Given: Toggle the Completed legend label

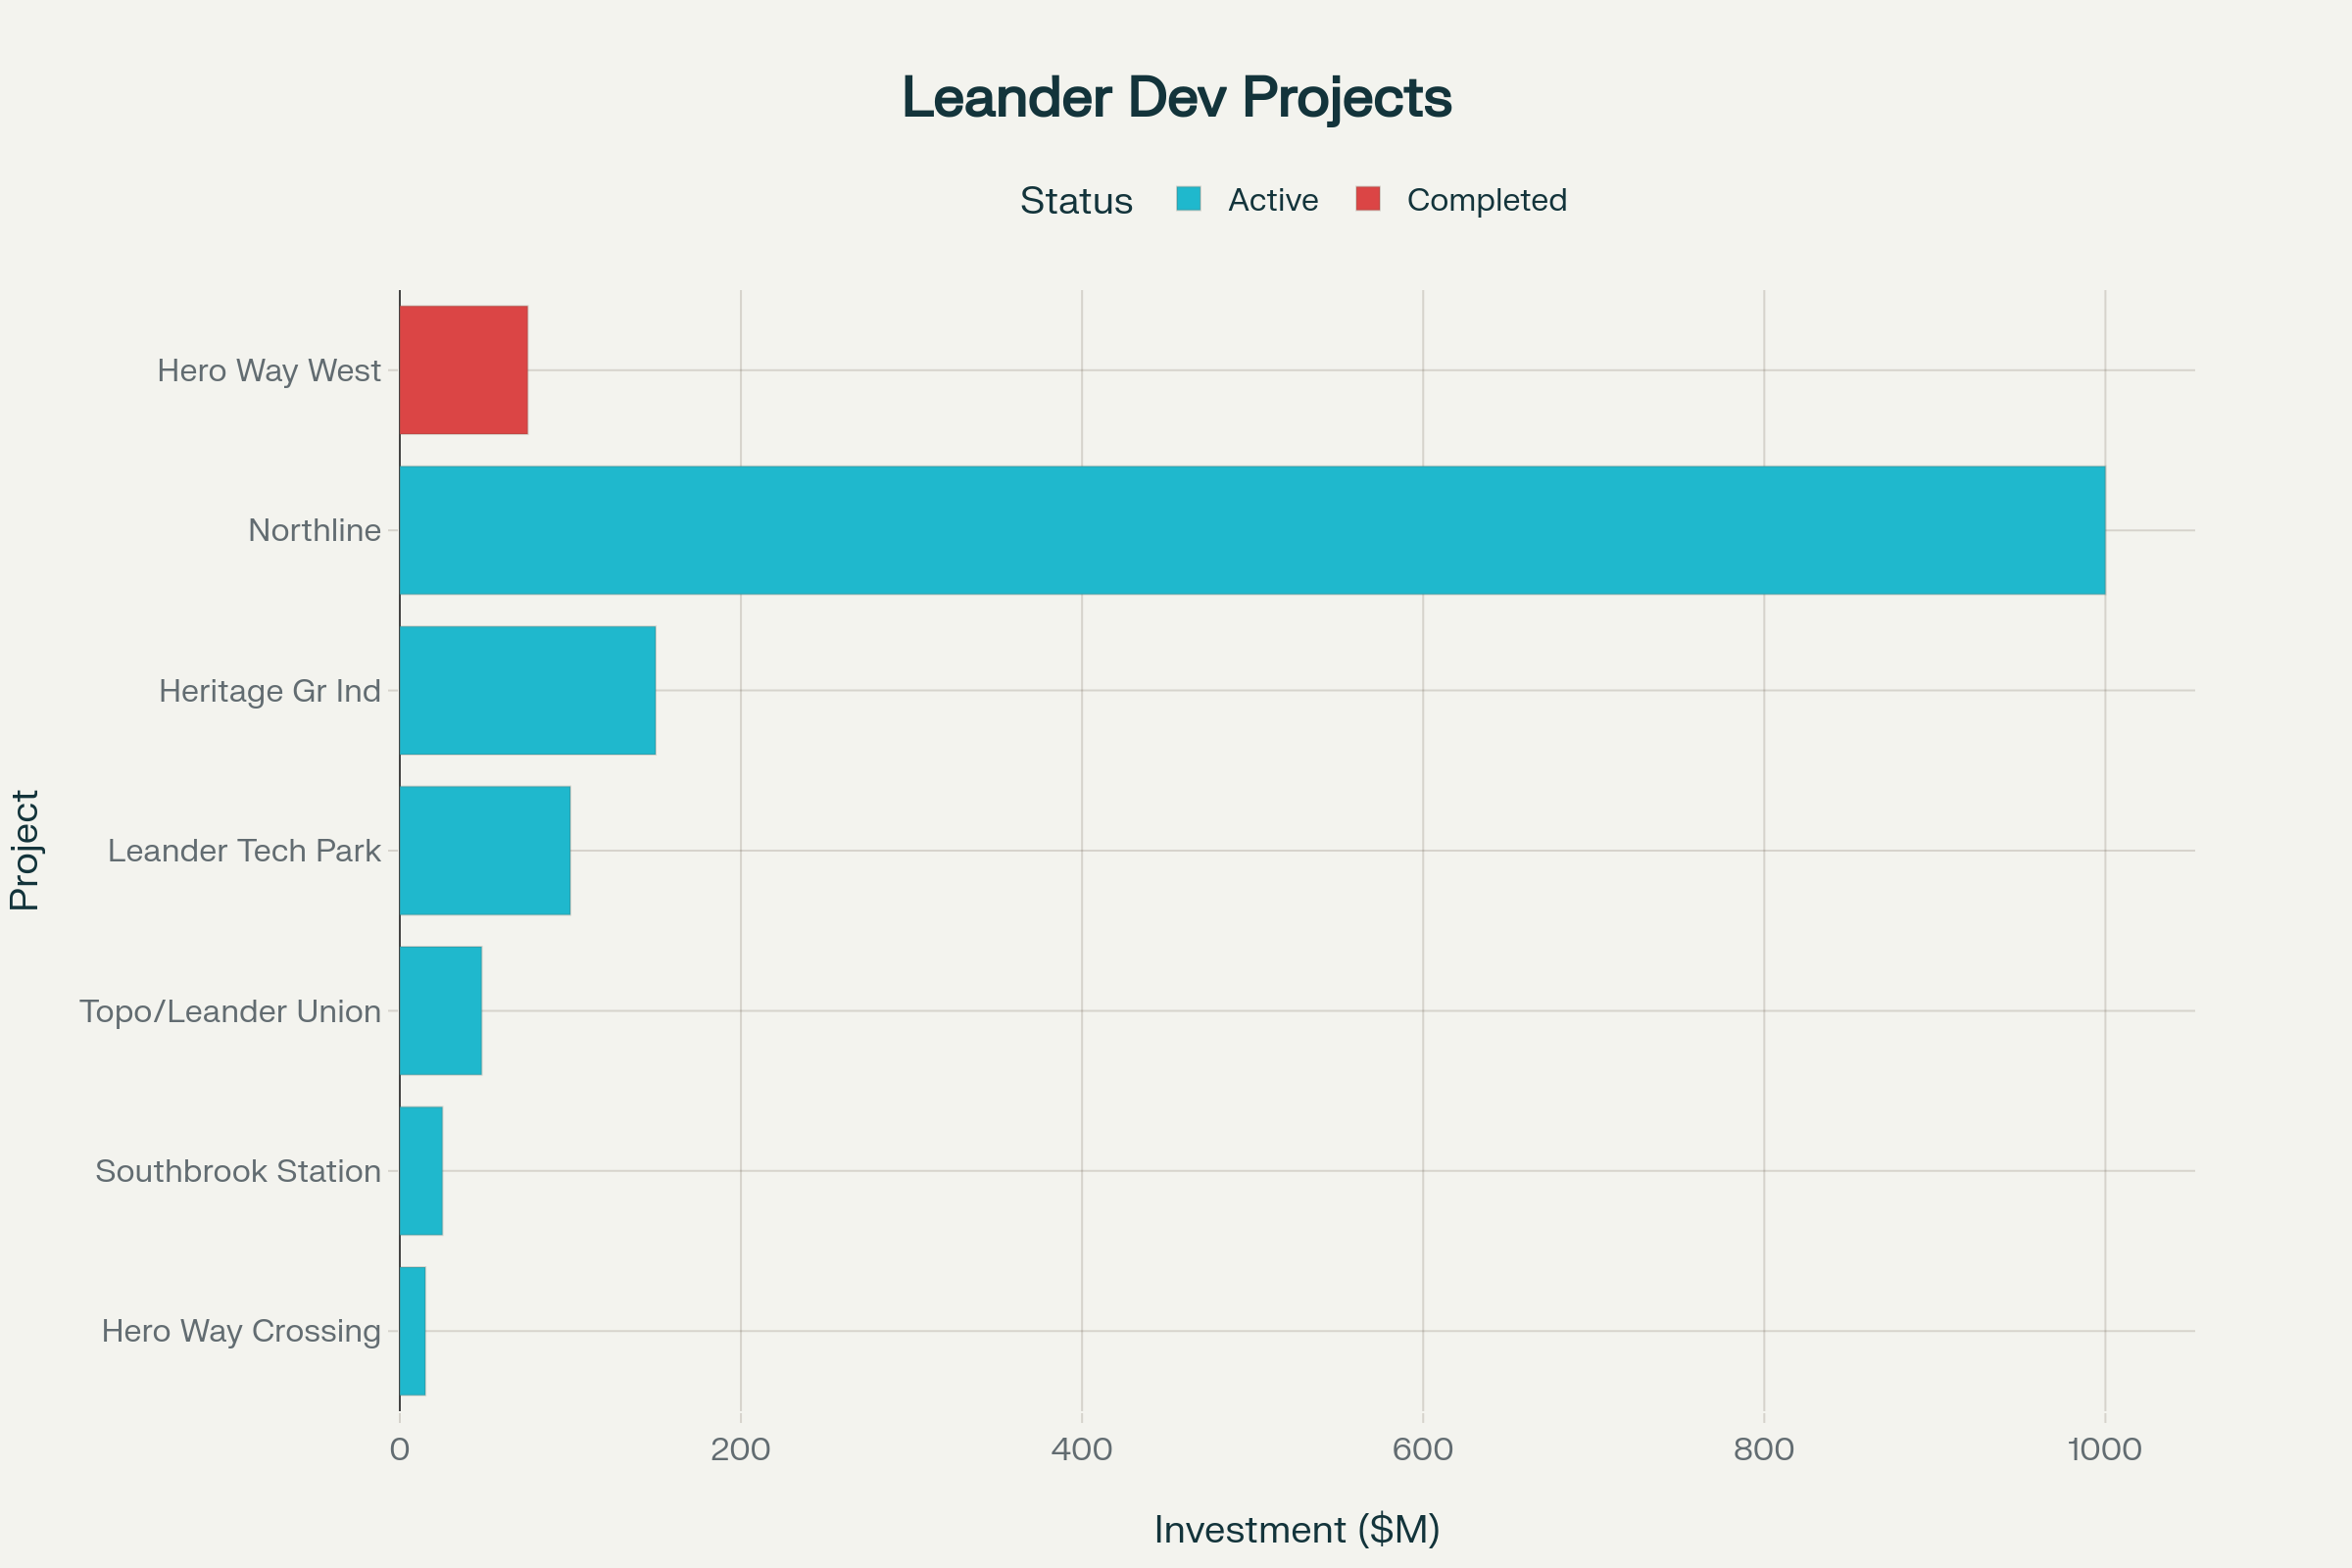Looking at the screenshot, I should tap(1486, 200).
